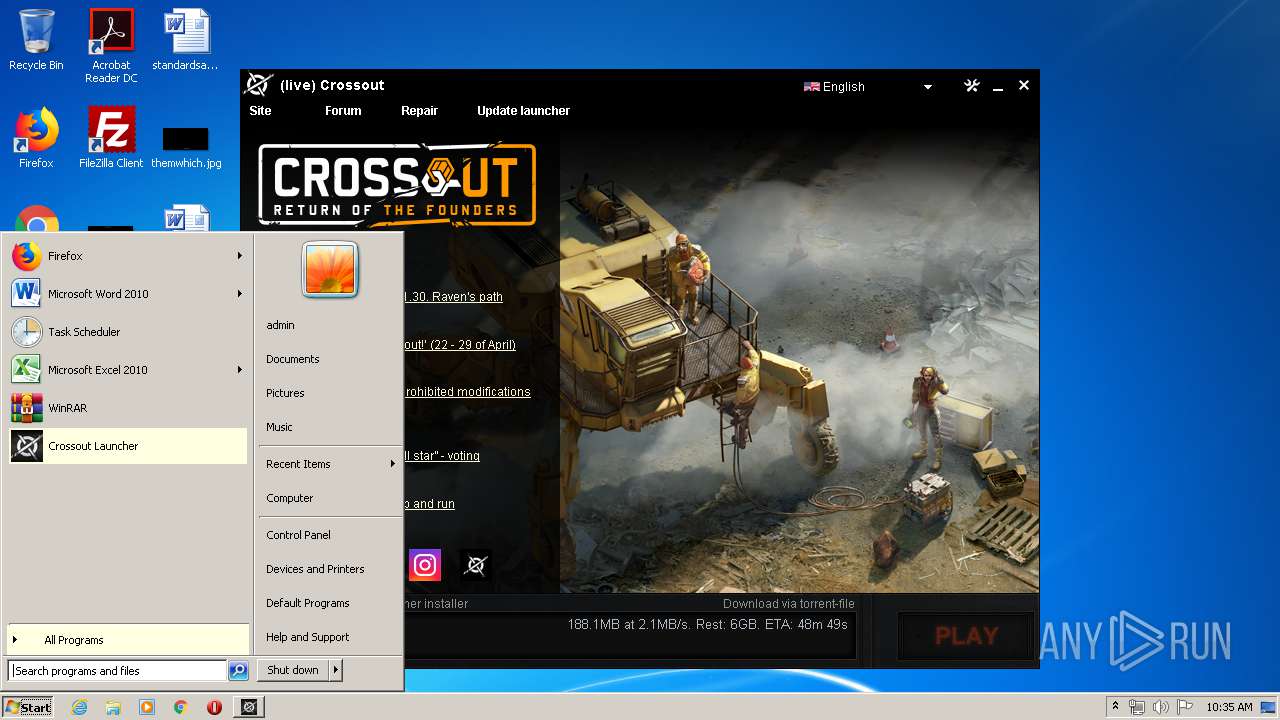Launch WinRAR from Start menu
This screenshot has height=720, width=1280.
tap(128, 408)
